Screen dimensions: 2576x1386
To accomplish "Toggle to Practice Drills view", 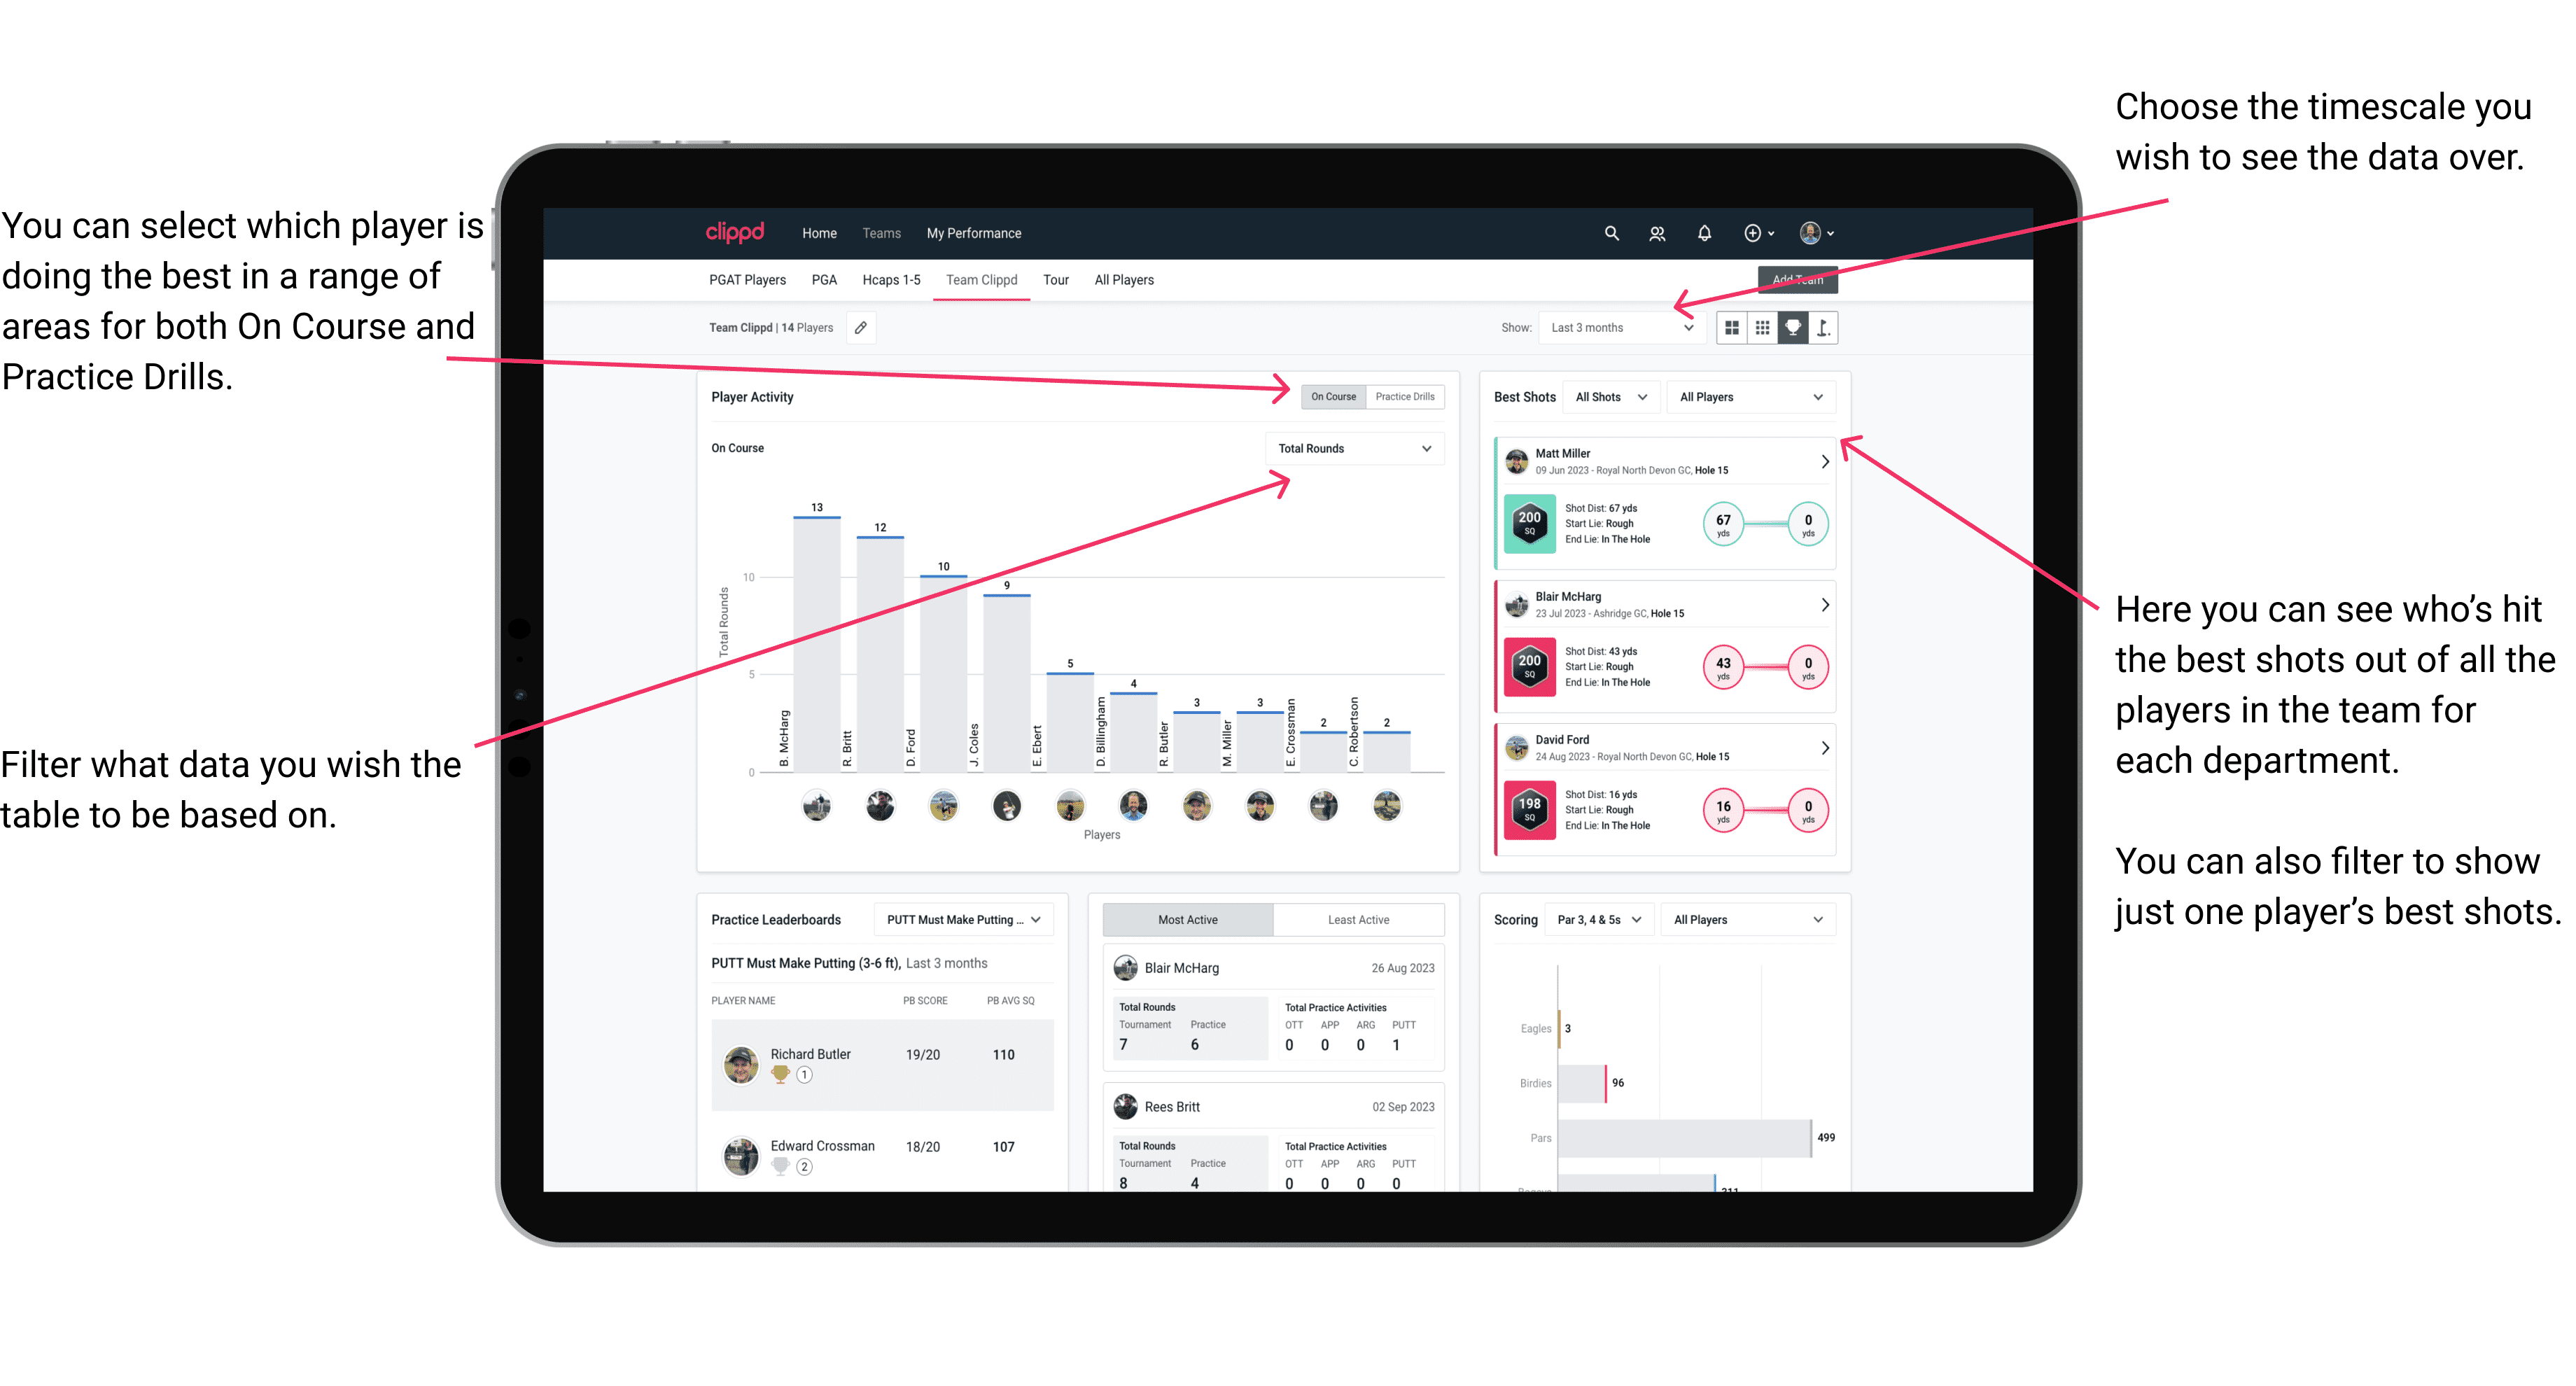I will pos(1409,396).
